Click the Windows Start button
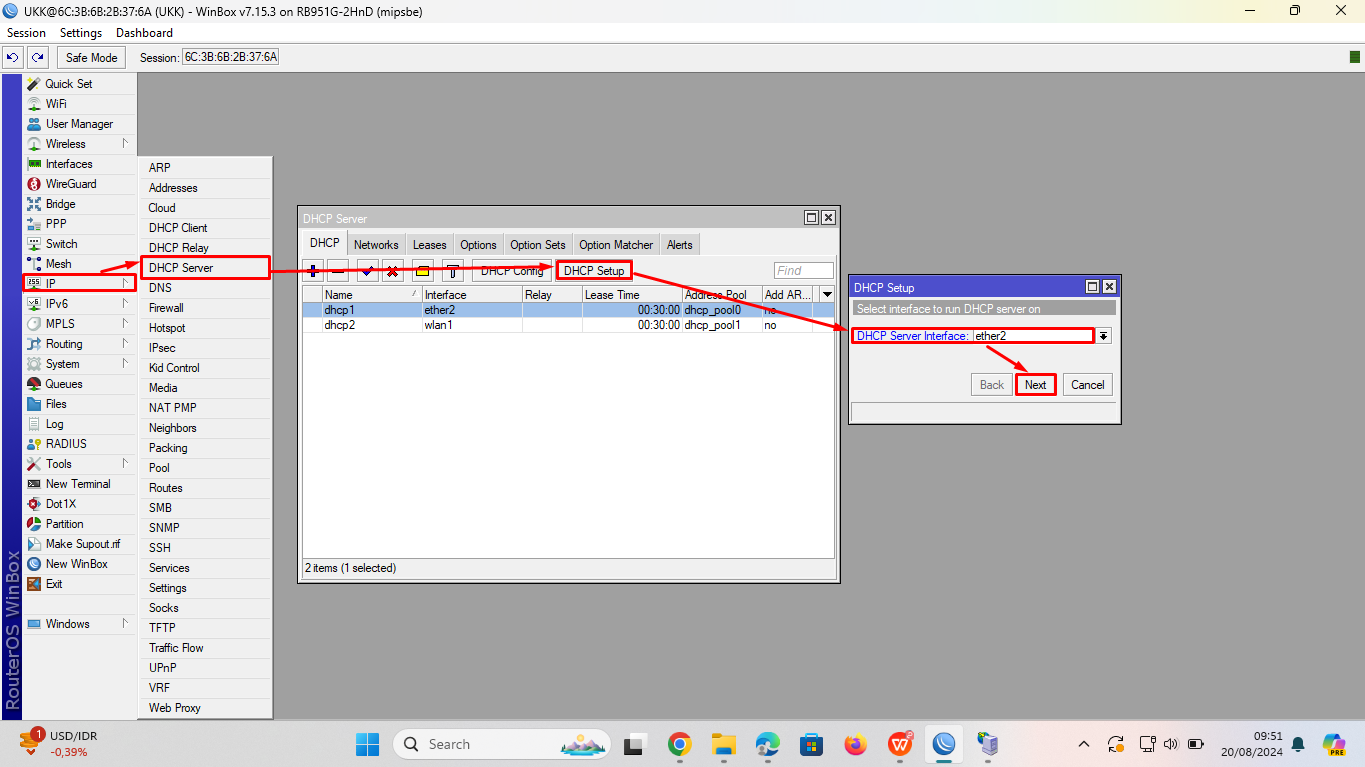Screen dimensions: 1365x767 [x=367, y=744]
